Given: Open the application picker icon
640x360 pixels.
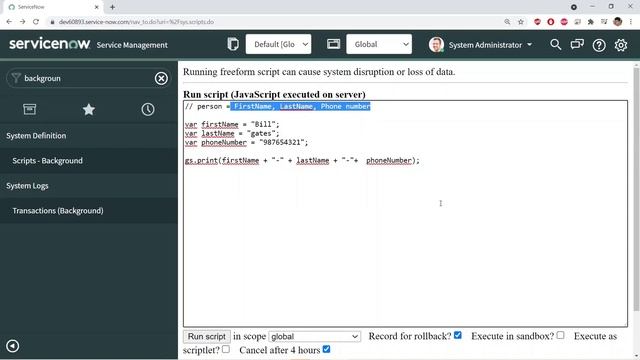Looking at the screenshot, I should [333, 44].
